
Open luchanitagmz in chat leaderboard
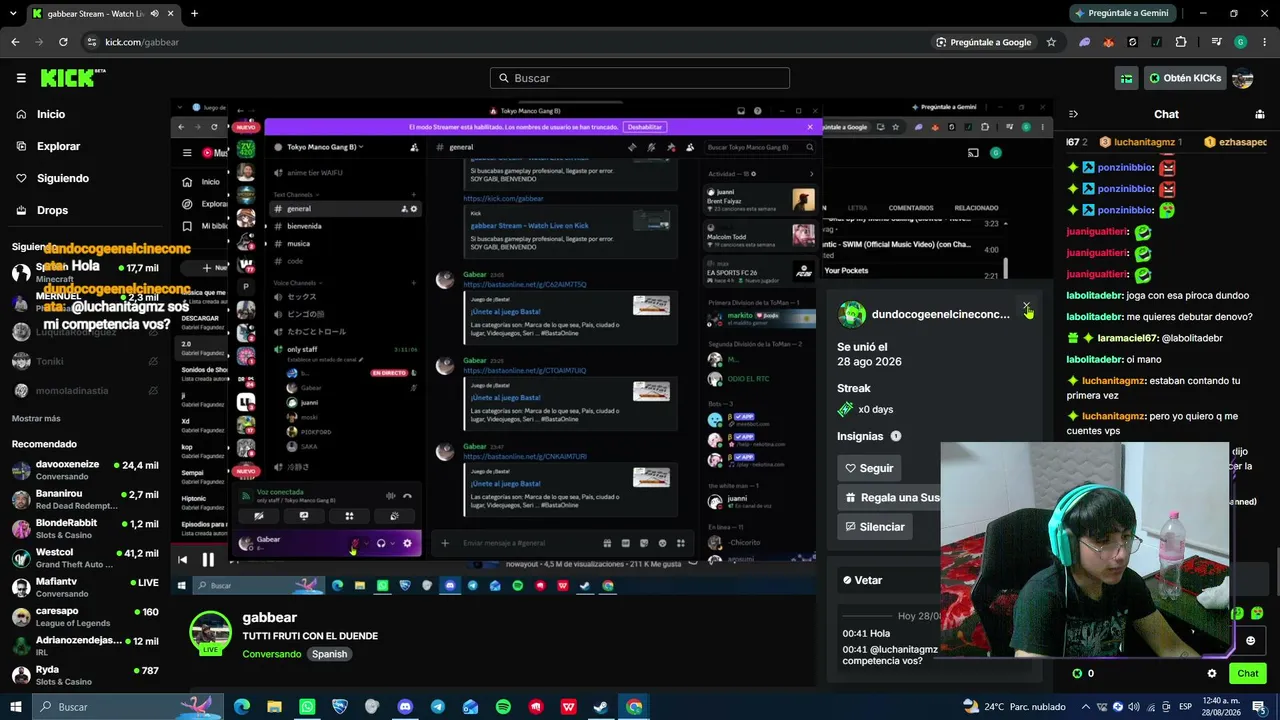pyautogui.click(x=1141, y=142)
